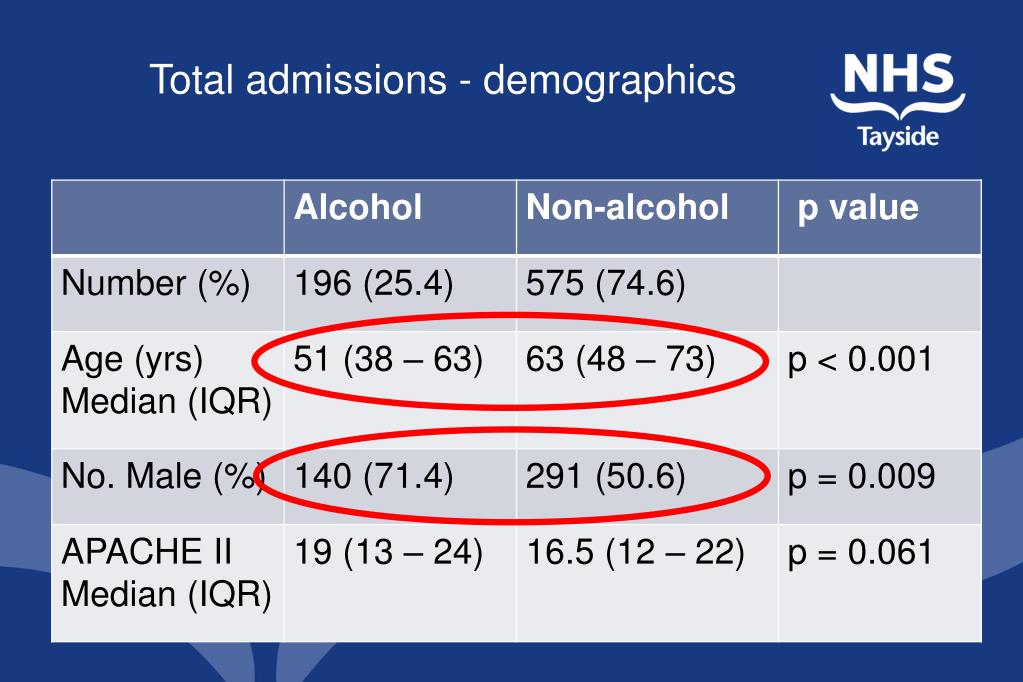Select the "Non-alcohol" column header
Screen dimensions: 1023x682
click(627, 207)
